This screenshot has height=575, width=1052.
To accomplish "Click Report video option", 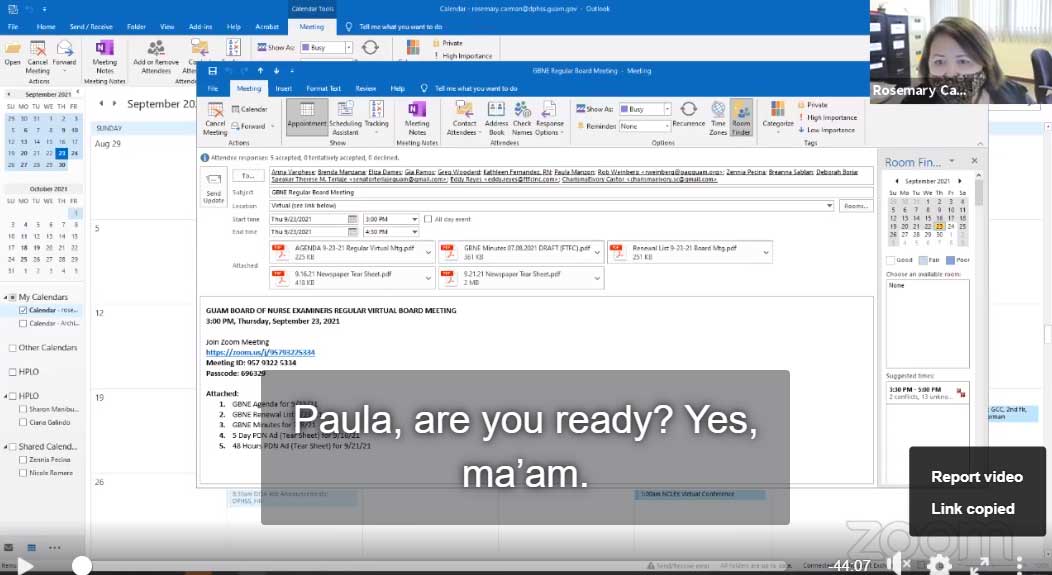I will 977,477.
